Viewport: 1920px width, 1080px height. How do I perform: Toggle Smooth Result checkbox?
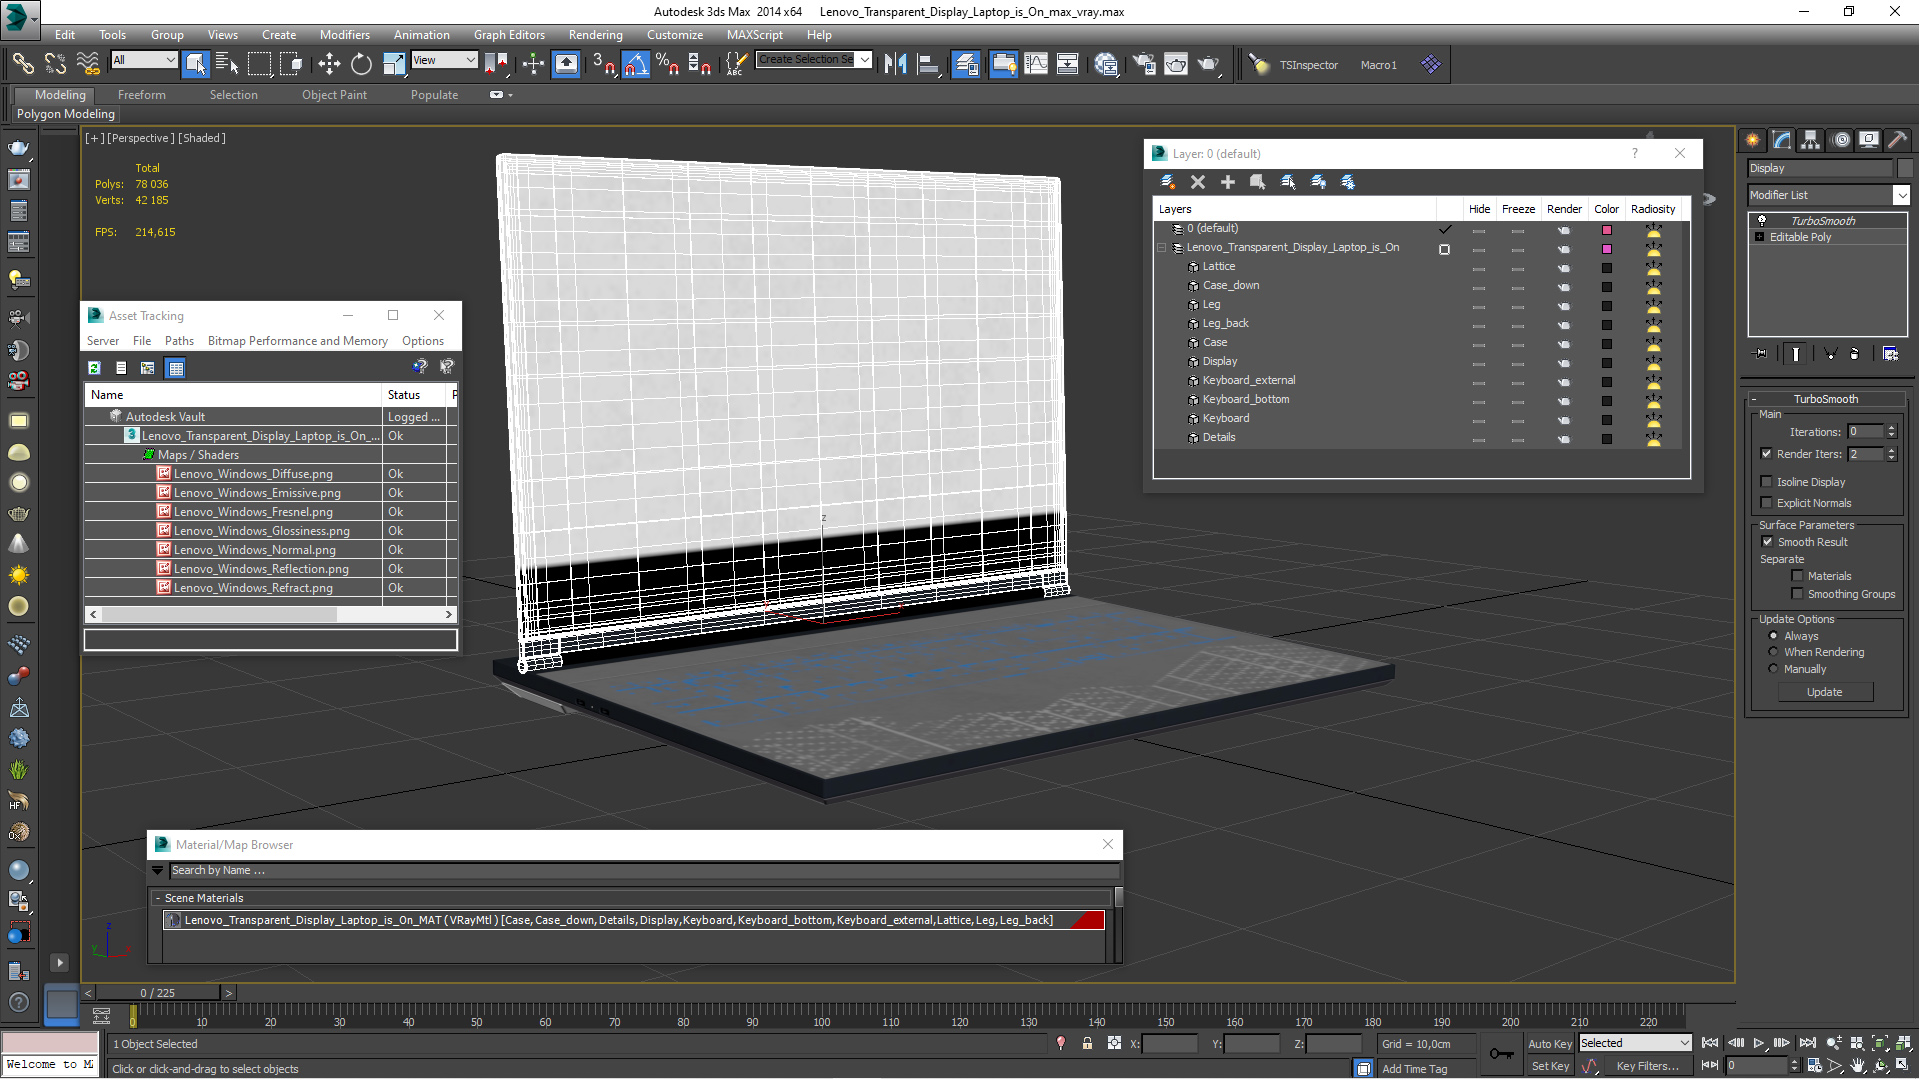[x=1767, y=542]
